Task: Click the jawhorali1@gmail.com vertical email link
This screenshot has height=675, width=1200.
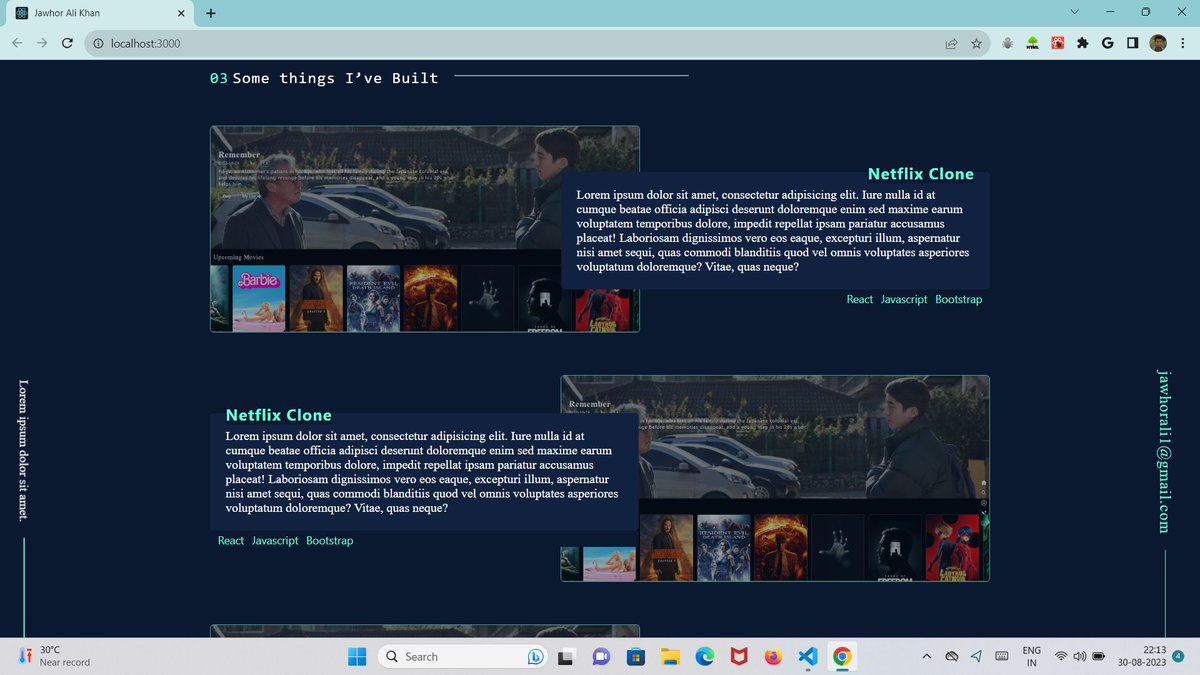Action: (1164, 451)
